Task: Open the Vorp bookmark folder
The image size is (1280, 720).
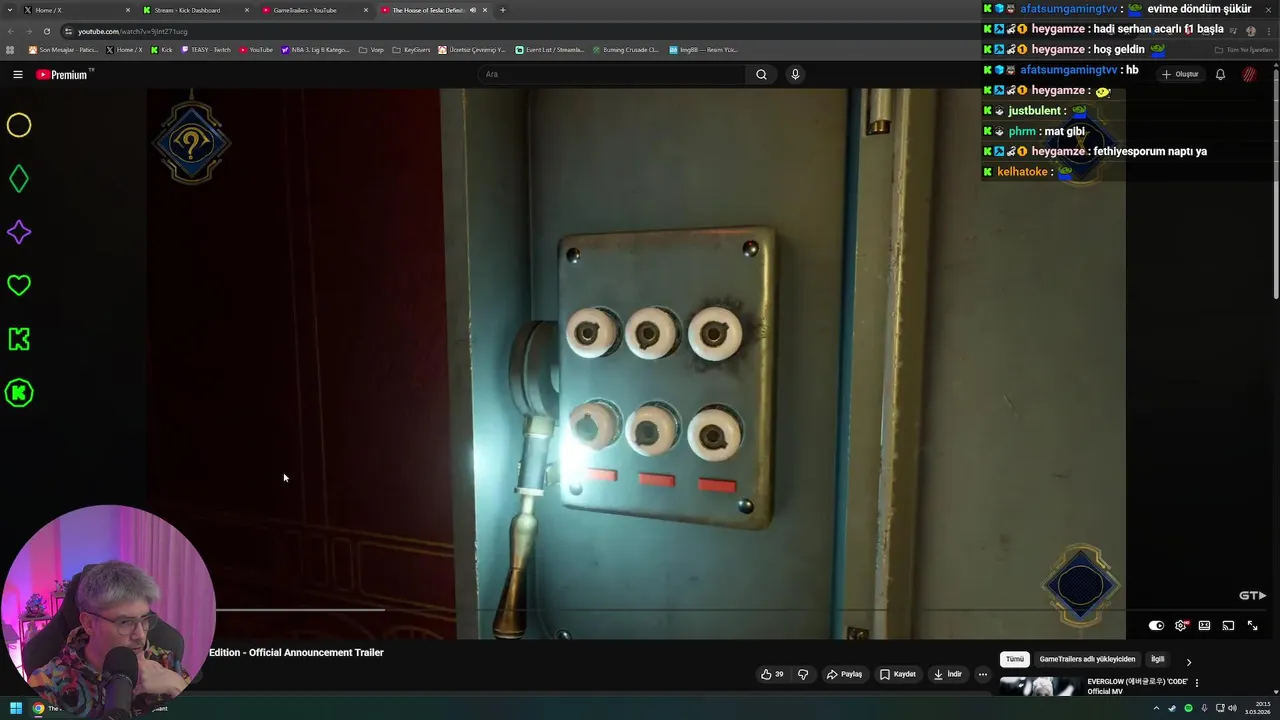Action: 372,50
